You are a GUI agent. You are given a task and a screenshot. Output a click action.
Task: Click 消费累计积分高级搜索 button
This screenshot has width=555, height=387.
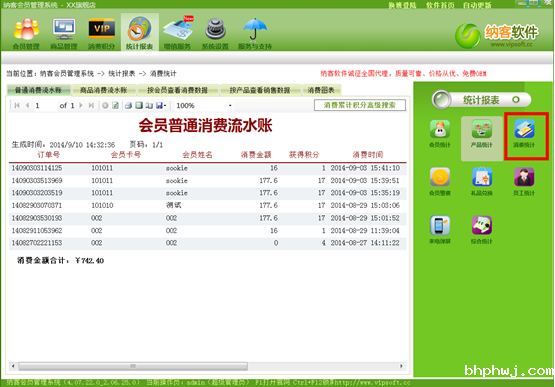(x=360, y=105)
